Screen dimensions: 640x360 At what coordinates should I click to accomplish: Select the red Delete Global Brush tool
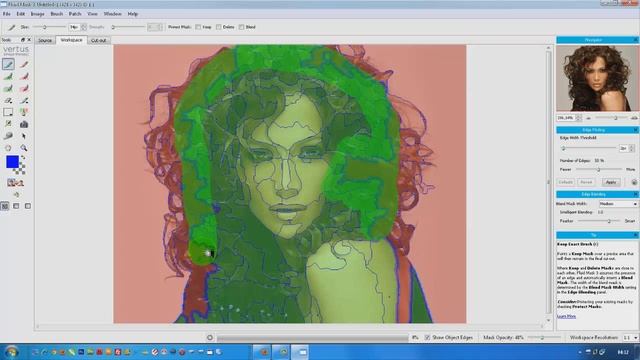(x=24, y=88)
